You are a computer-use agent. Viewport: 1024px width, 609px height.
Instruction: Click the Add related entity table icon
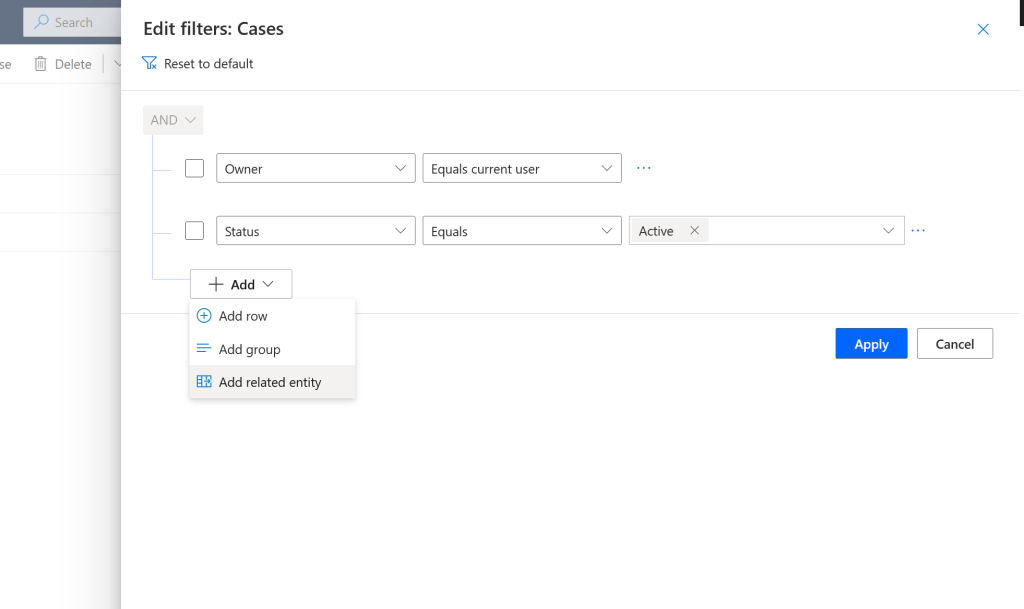pos(204,381)
